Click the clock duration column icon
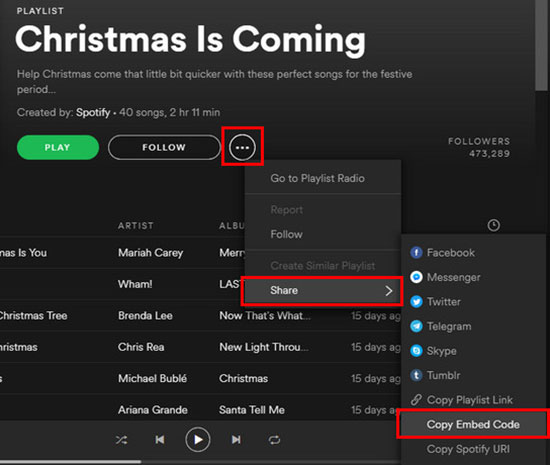 pyautogui.click(x=494, y=225)
